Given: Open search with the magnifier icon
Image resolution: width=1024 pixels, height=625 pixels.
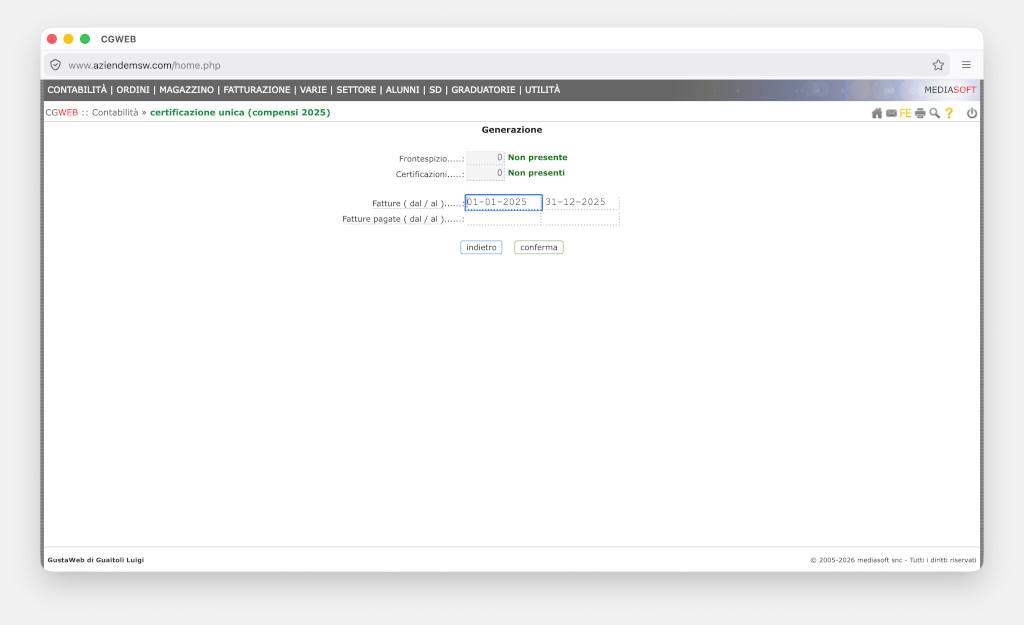Looking at the screenshot, I should 934,113.
